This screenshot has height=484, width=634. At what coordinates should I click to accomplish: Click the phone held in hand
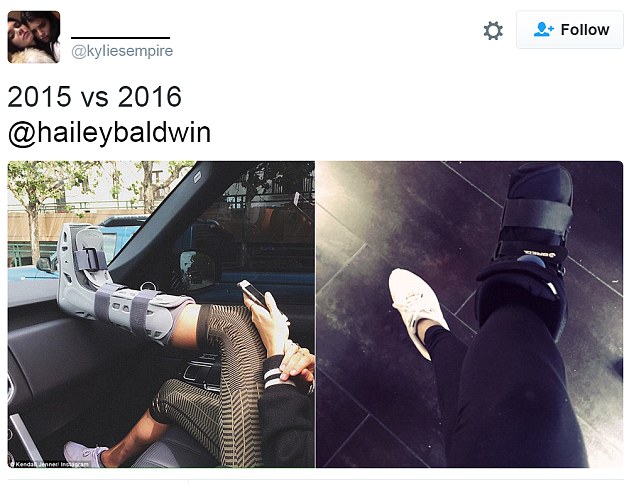pos(254,294)
